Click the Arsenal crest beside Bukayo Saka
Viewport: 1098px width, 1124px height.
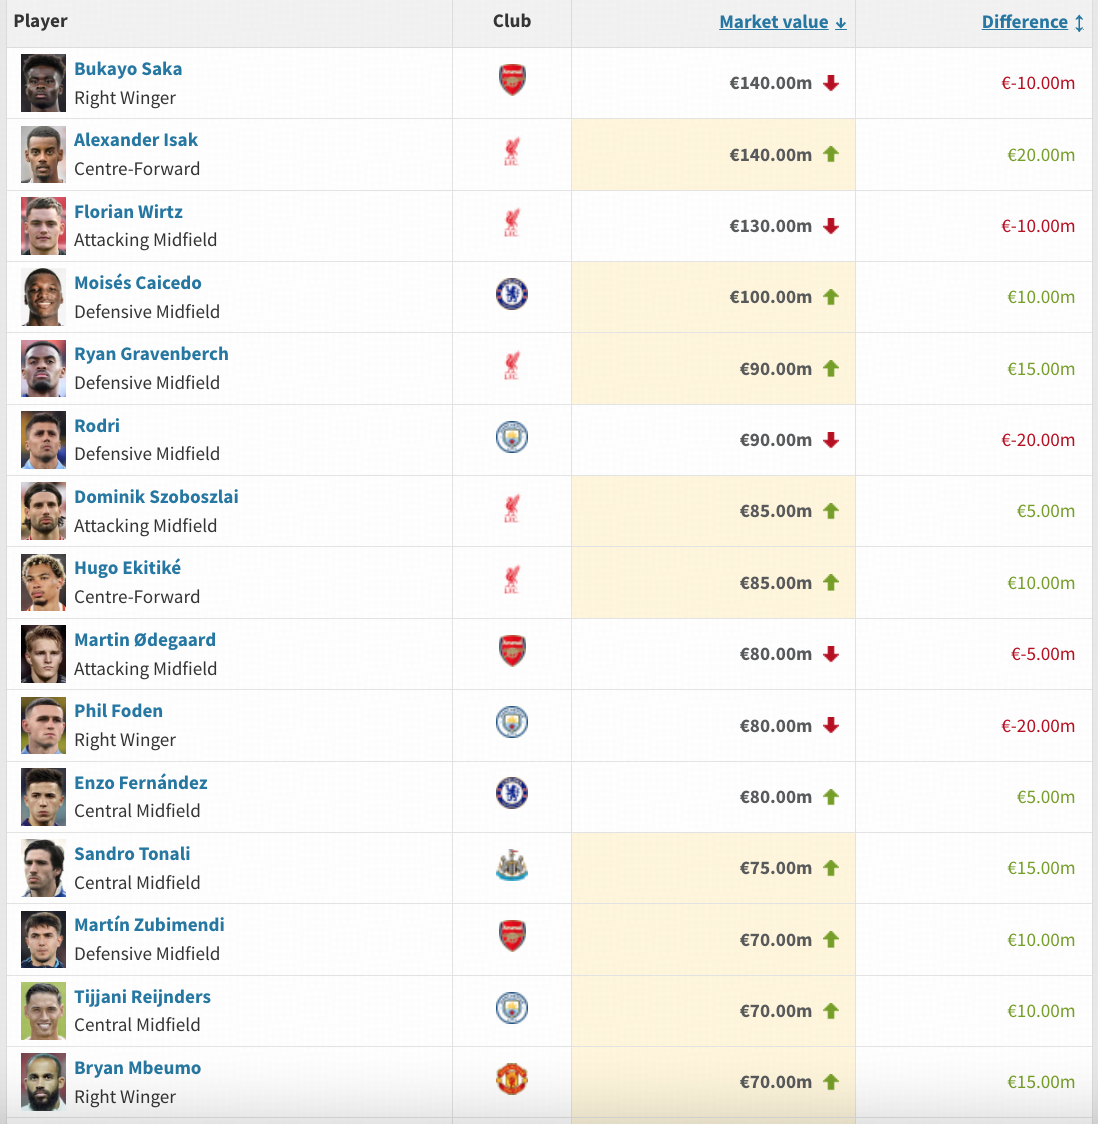point(512,80)
